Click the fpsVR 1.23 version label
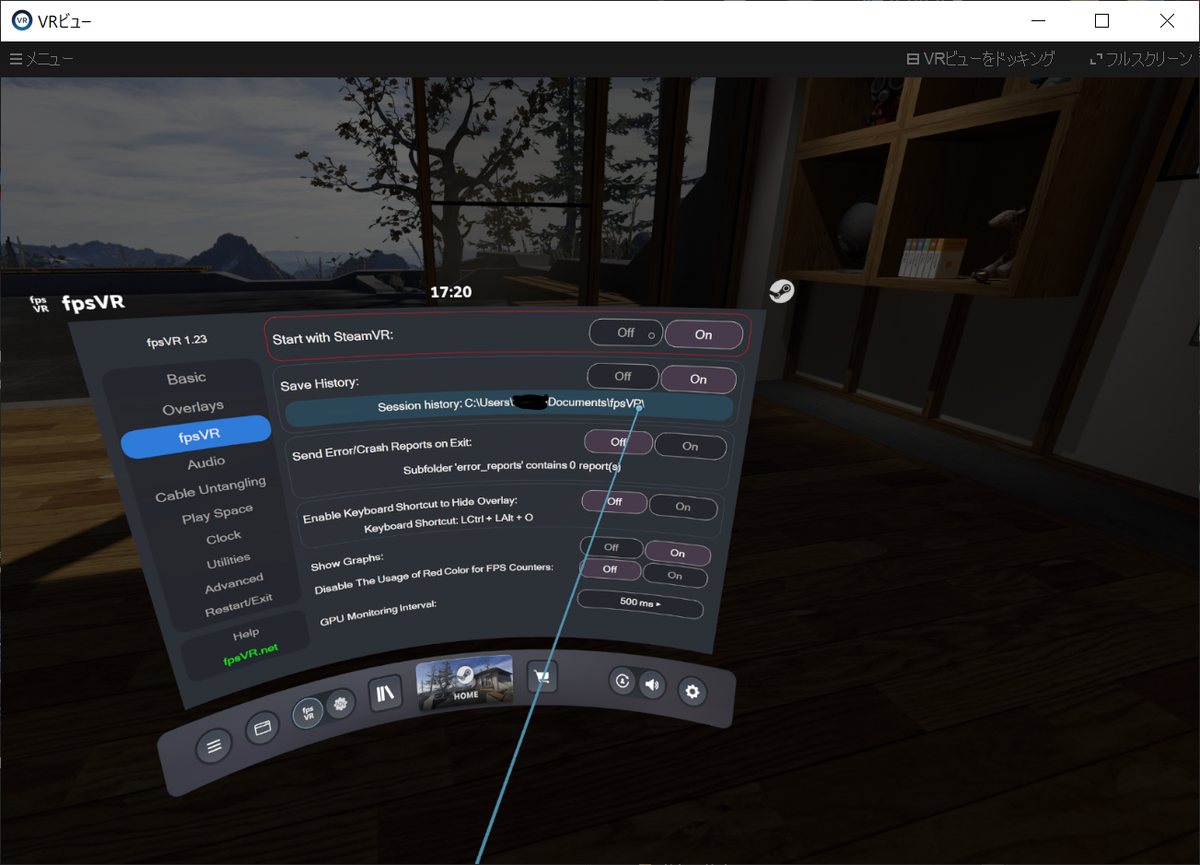Image resolution: width=1200 pixels, height=865 pixels. pos(176,341)
